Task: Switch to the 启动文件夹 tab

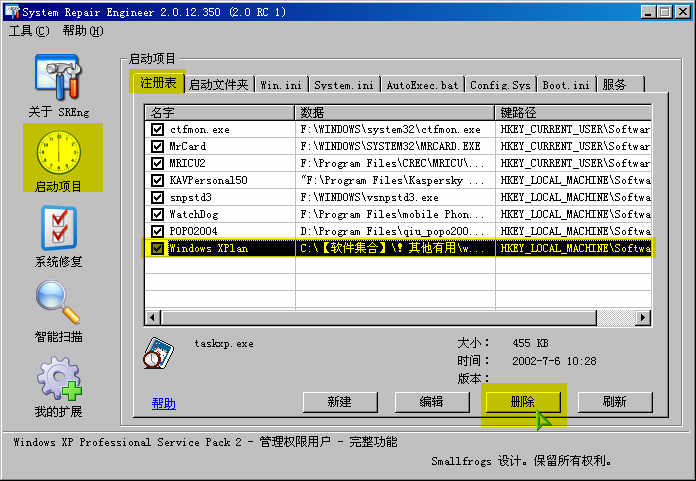Action: pyautogui.click(x=218, y=85)
